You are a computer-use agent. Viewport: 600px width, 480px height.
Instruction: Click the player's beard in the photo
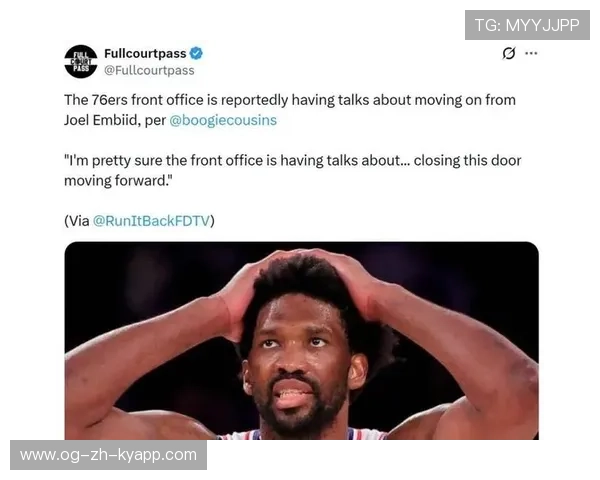pos(300,411)
